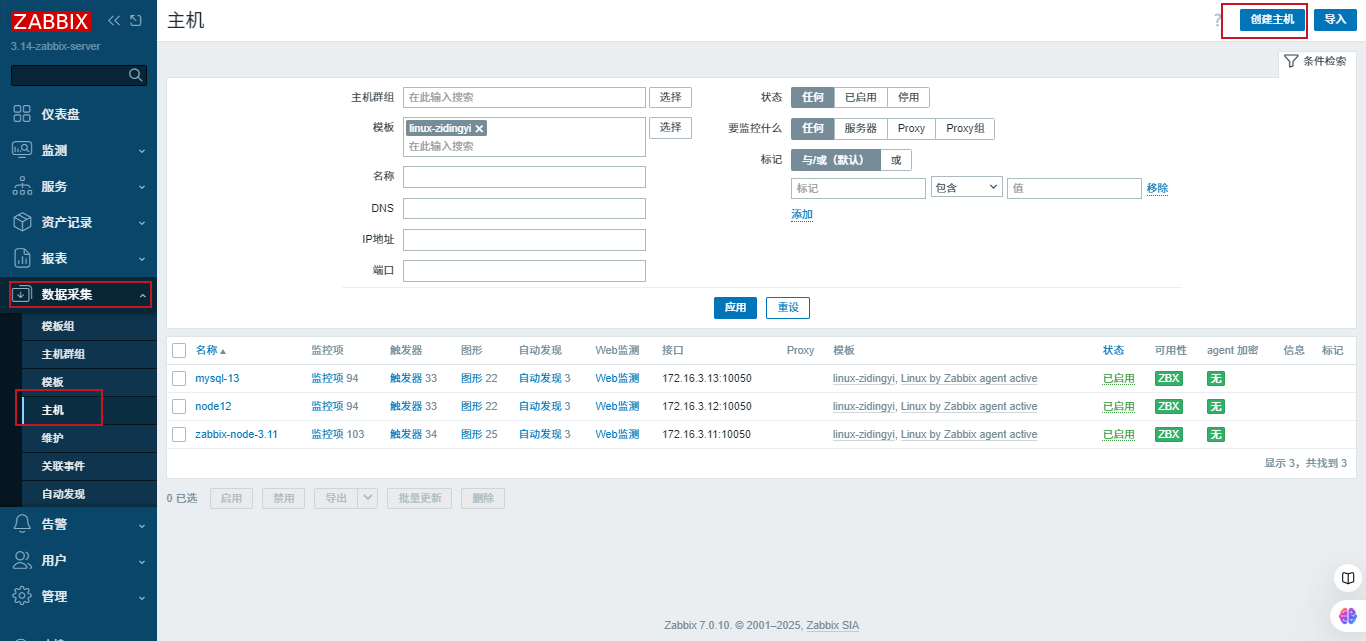Open the Dashboard (仪表盘) icon
Screen dimensions: 1366x641
[x=22, y=114]
